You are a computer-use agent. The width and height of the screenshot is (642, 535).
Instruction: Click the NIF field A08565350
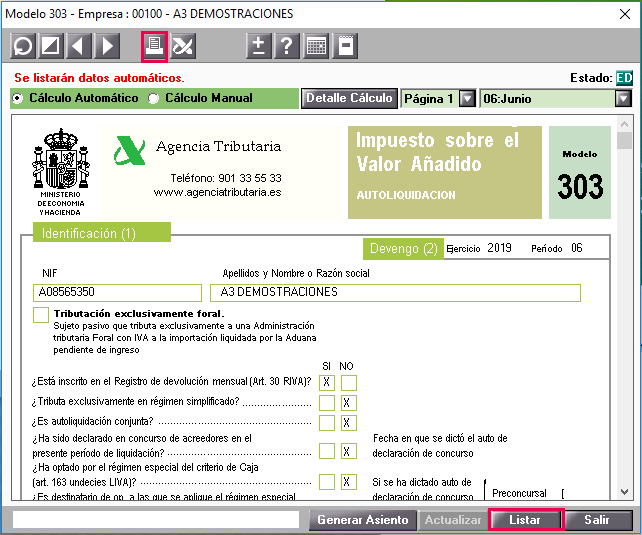[x=118, y=293]
